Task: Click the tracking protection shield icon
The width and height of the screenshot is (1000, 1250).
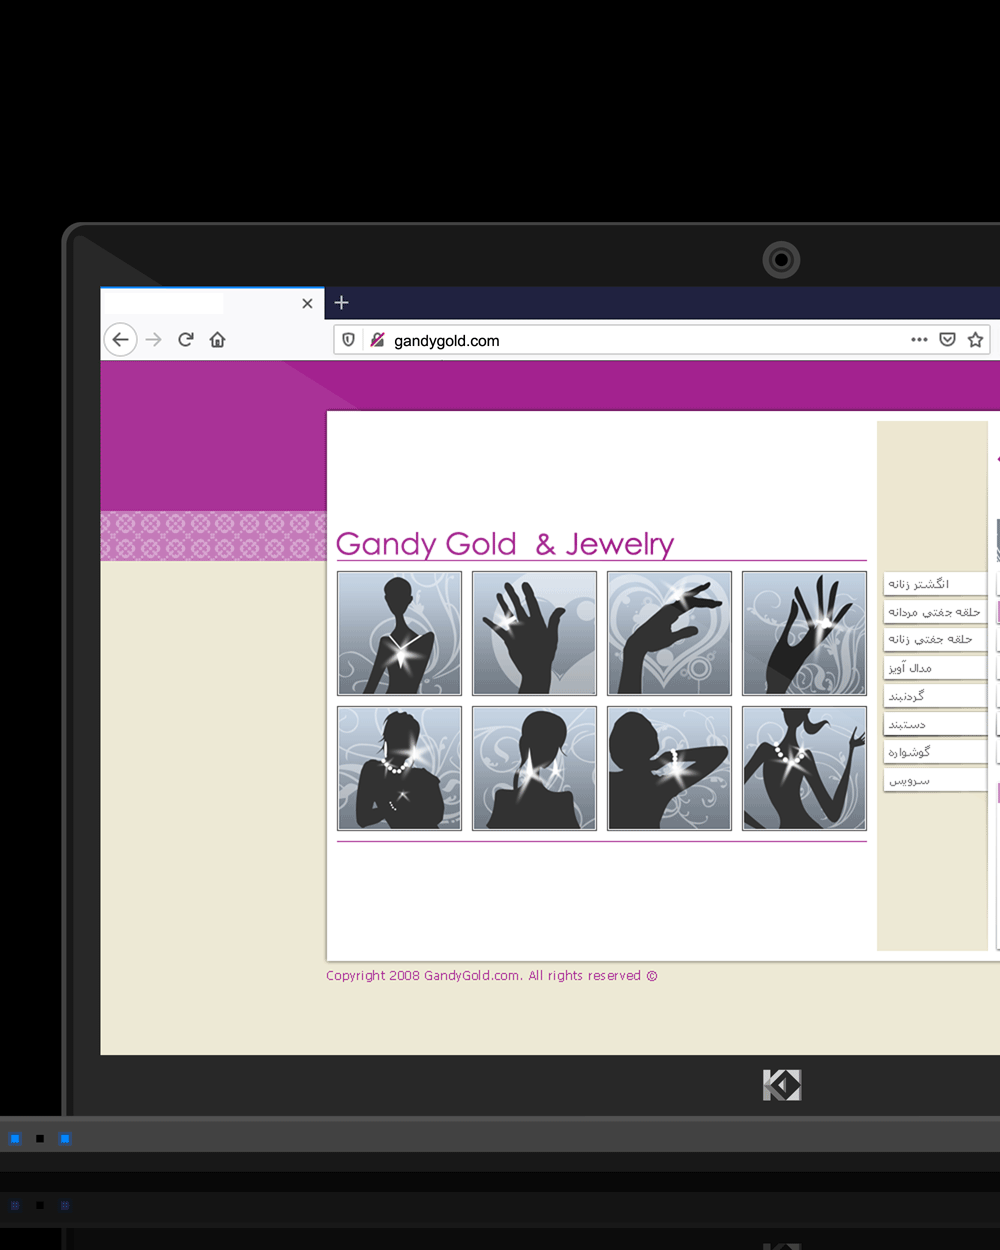Action: click(x=348, y=340)
